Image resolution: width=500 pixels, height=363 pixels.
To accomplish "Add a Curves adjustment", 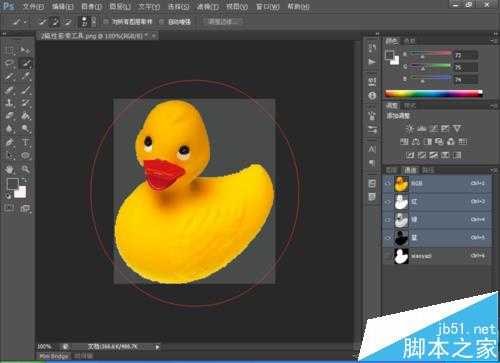I will click(x=433, y=129).
